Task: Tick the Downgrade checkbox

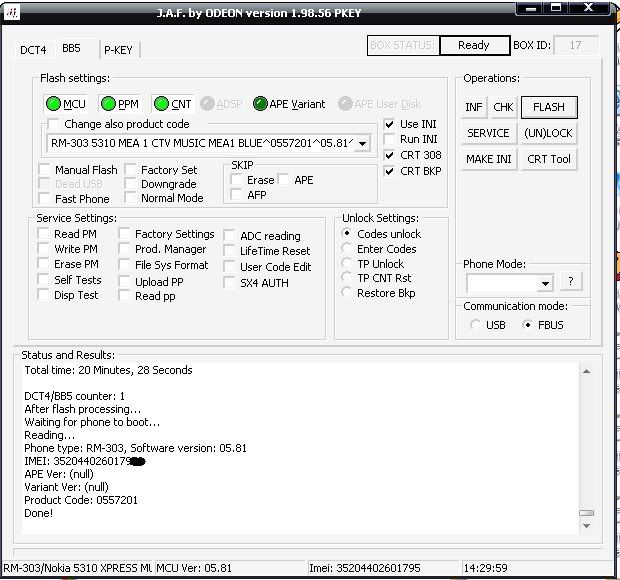Action: [x=130, y=184]
